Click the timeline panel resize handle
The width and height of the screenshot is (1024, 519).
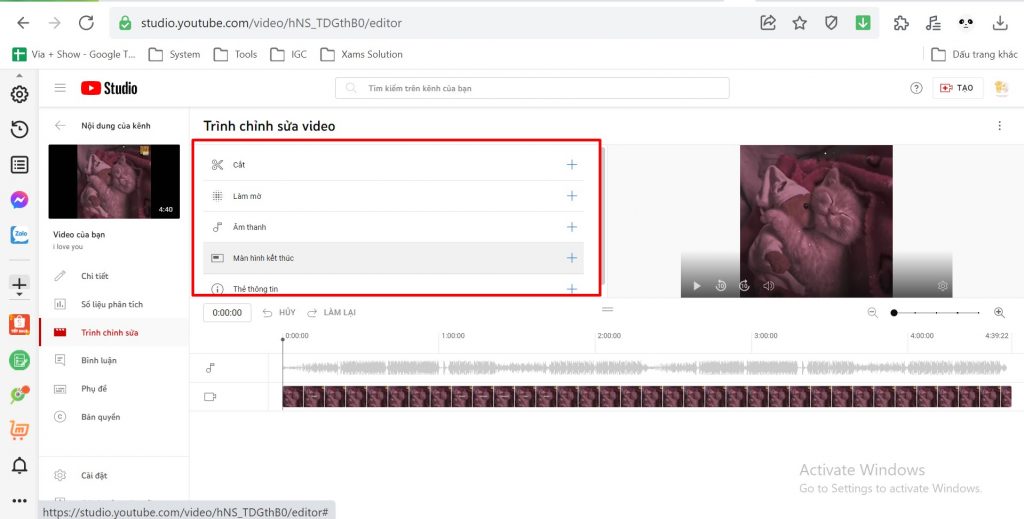(x=607, y=309)
